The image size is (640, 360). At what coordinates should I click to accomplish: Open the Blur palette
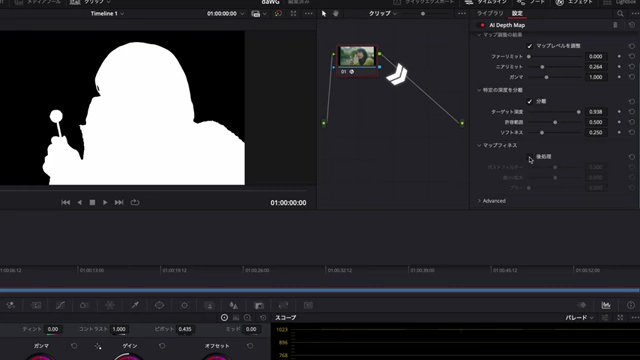(234, 305)
